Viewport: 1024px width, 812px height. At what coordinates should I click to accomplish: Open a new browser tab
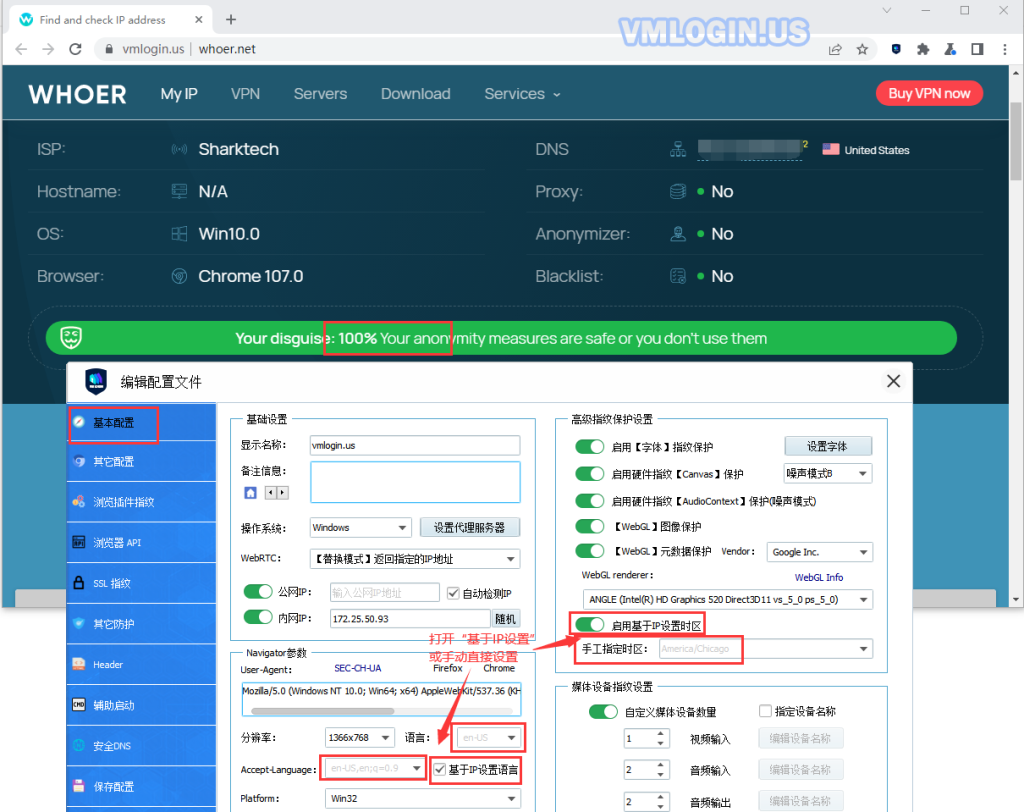tap(231, 20)
